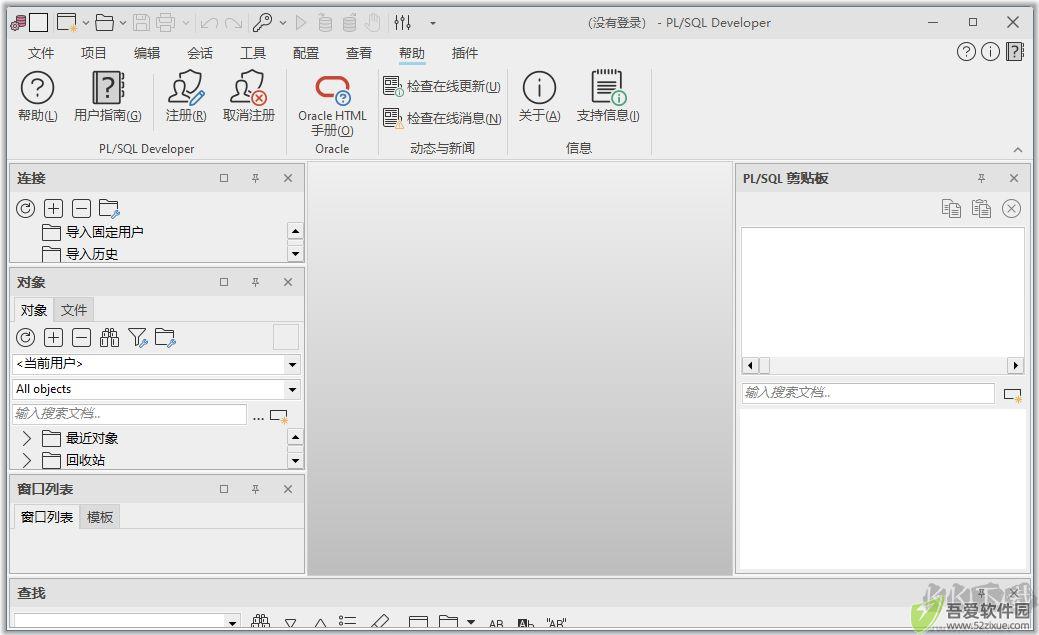Pin the 对象 panel
The height and width of the screenshot is (635, 1039).
[255, 282]
